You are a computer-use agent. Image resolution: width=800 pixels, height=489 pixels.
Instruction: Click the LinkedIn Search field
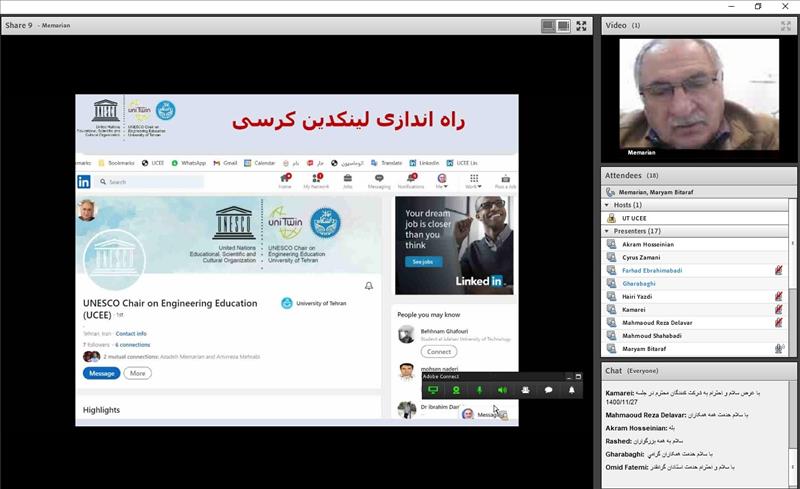point(149,182)
